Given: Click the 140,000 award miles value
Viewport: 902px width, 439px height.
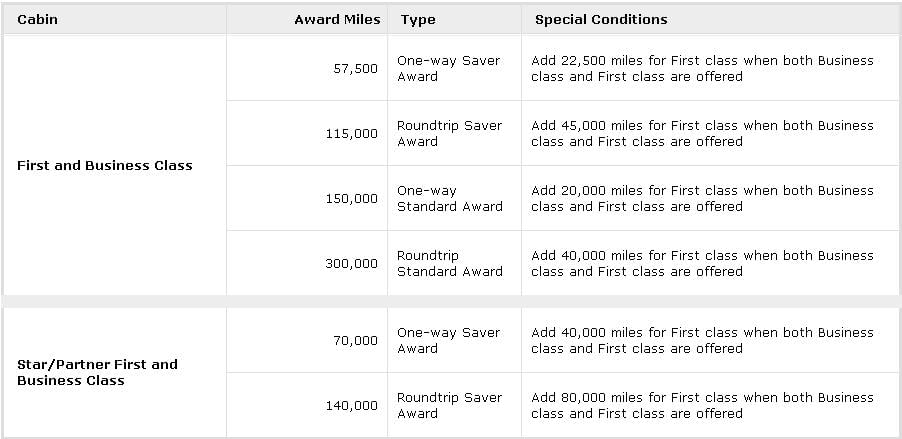Looking at the screenshot, I should (x=351, y=406).
